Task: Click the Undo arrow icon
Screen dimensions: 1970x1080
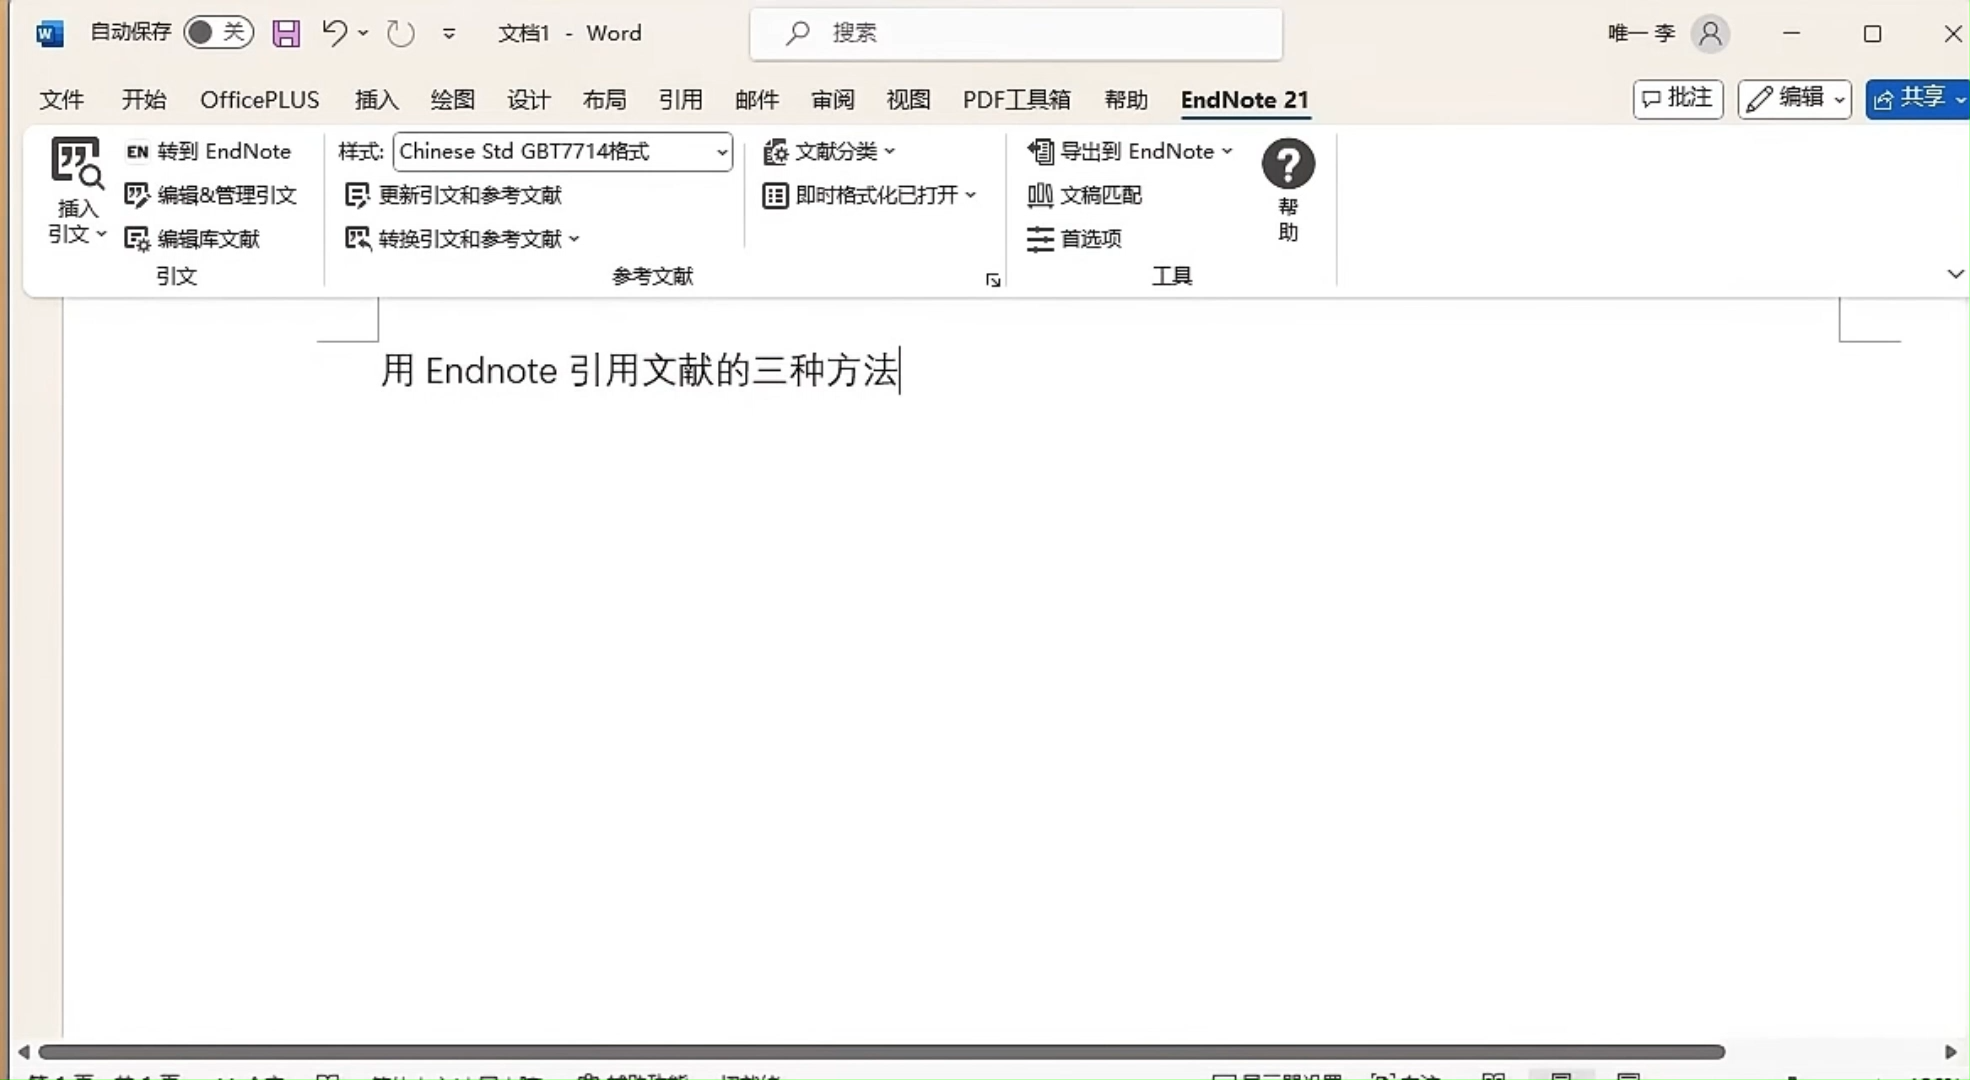Action: (x=334, y=33)
